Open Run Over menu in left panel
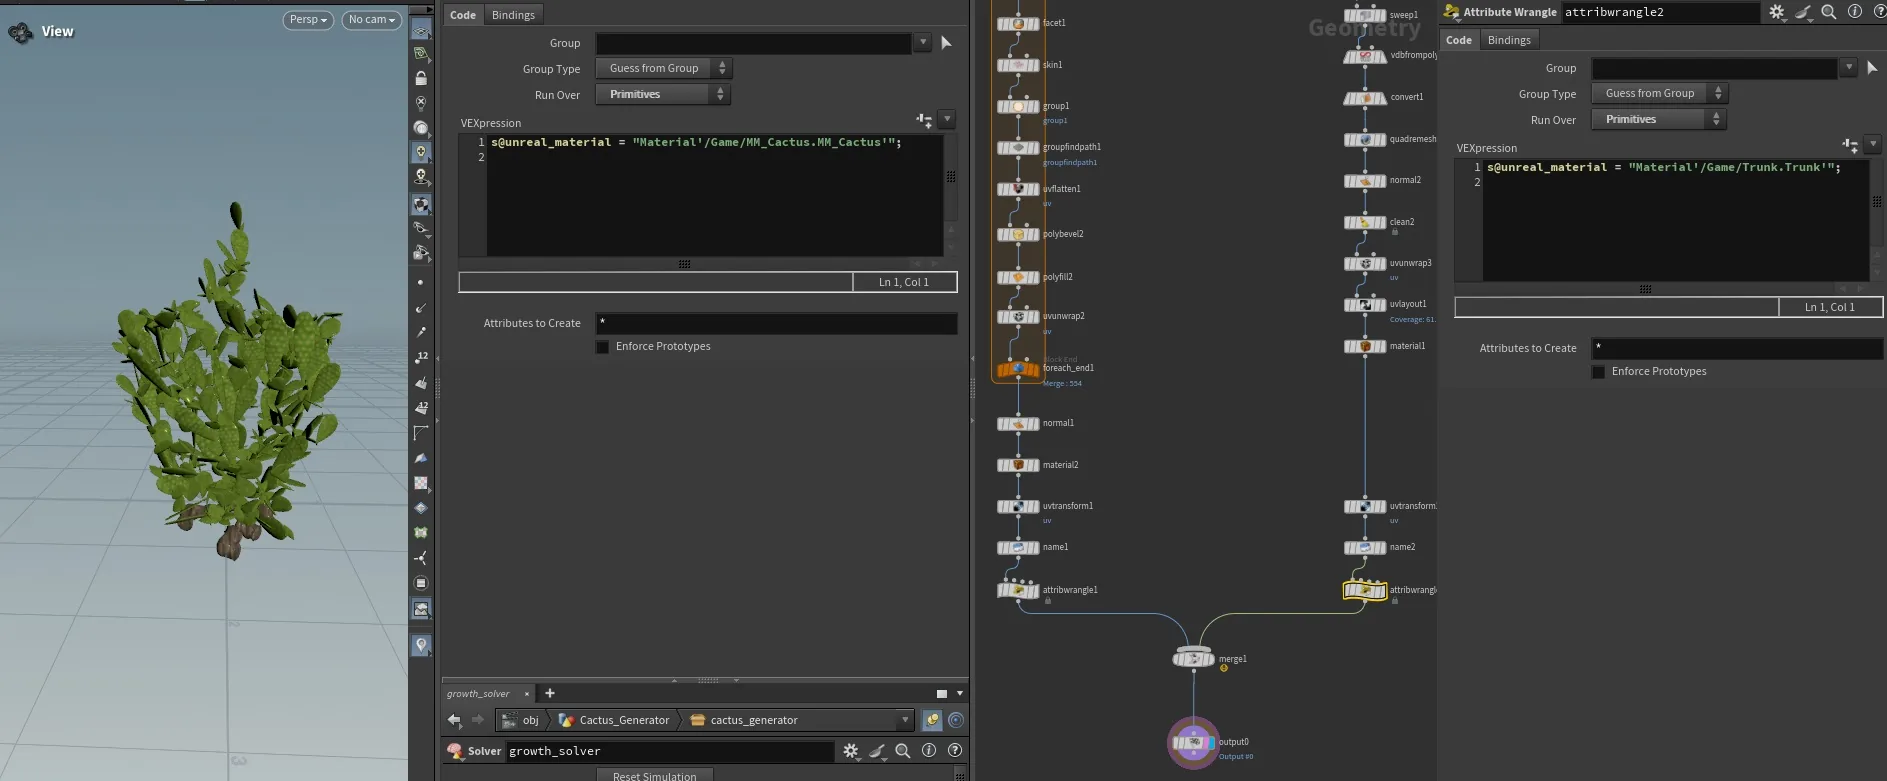This screenshot has height=781, width=1887. pos(664,94)
